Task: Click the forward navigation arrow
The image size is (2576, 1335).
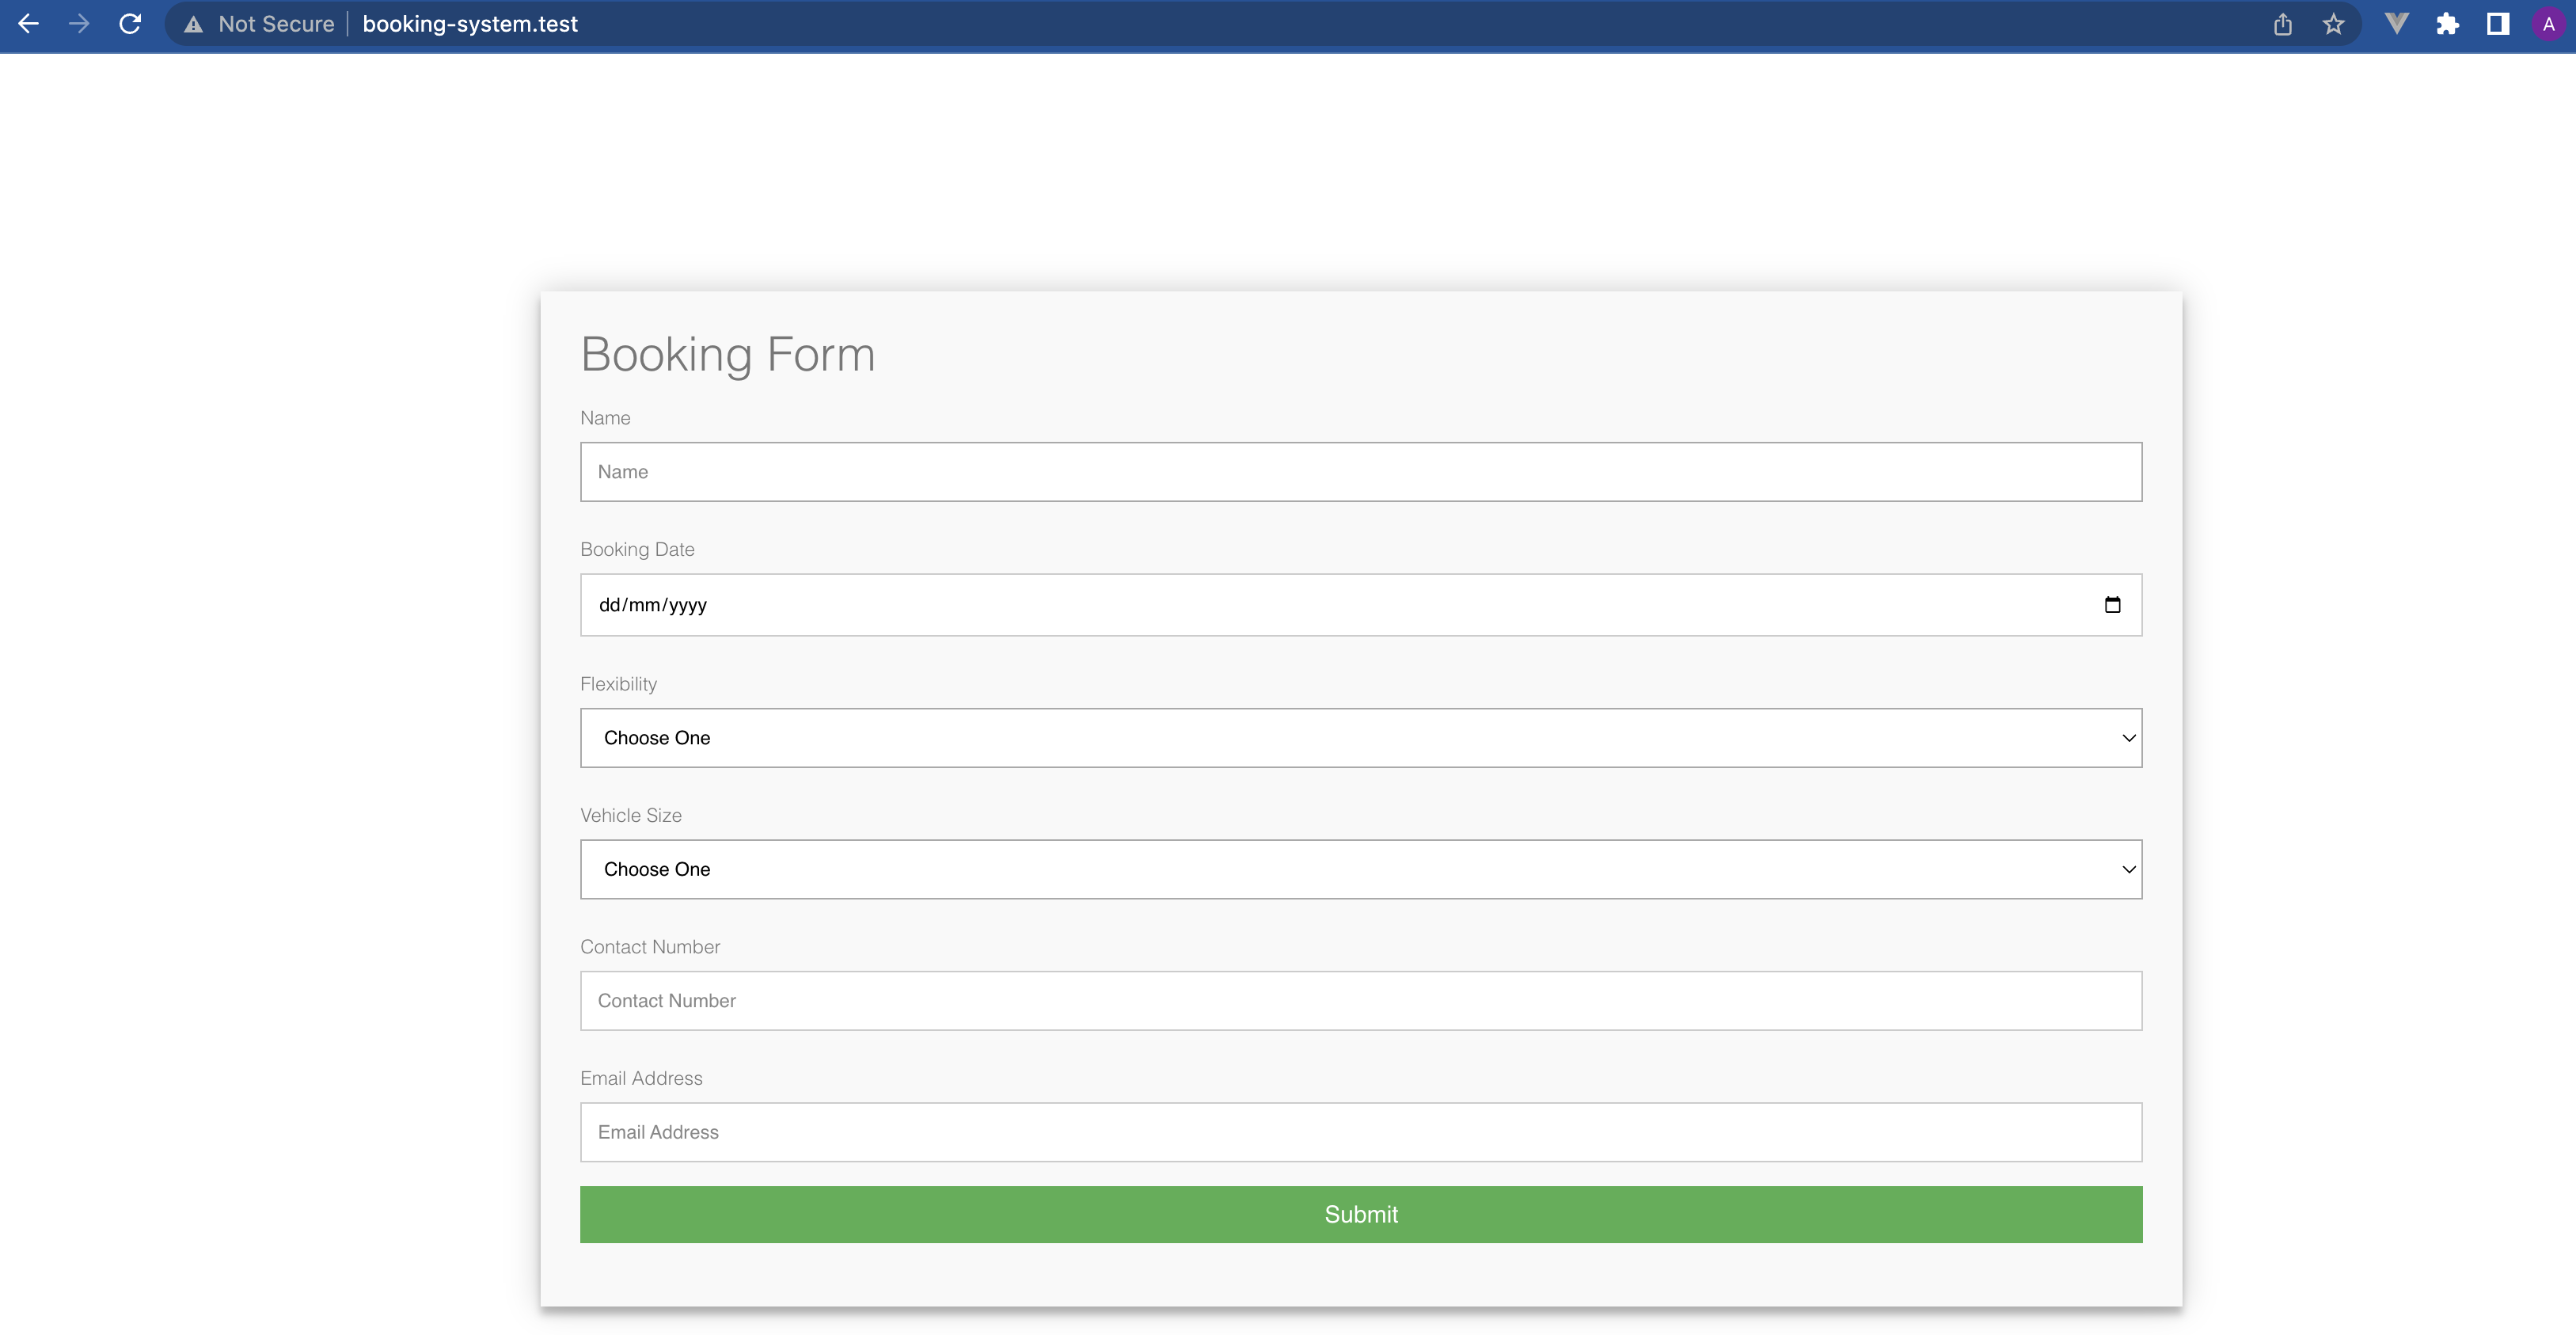Action: click(x=79, y=24)
